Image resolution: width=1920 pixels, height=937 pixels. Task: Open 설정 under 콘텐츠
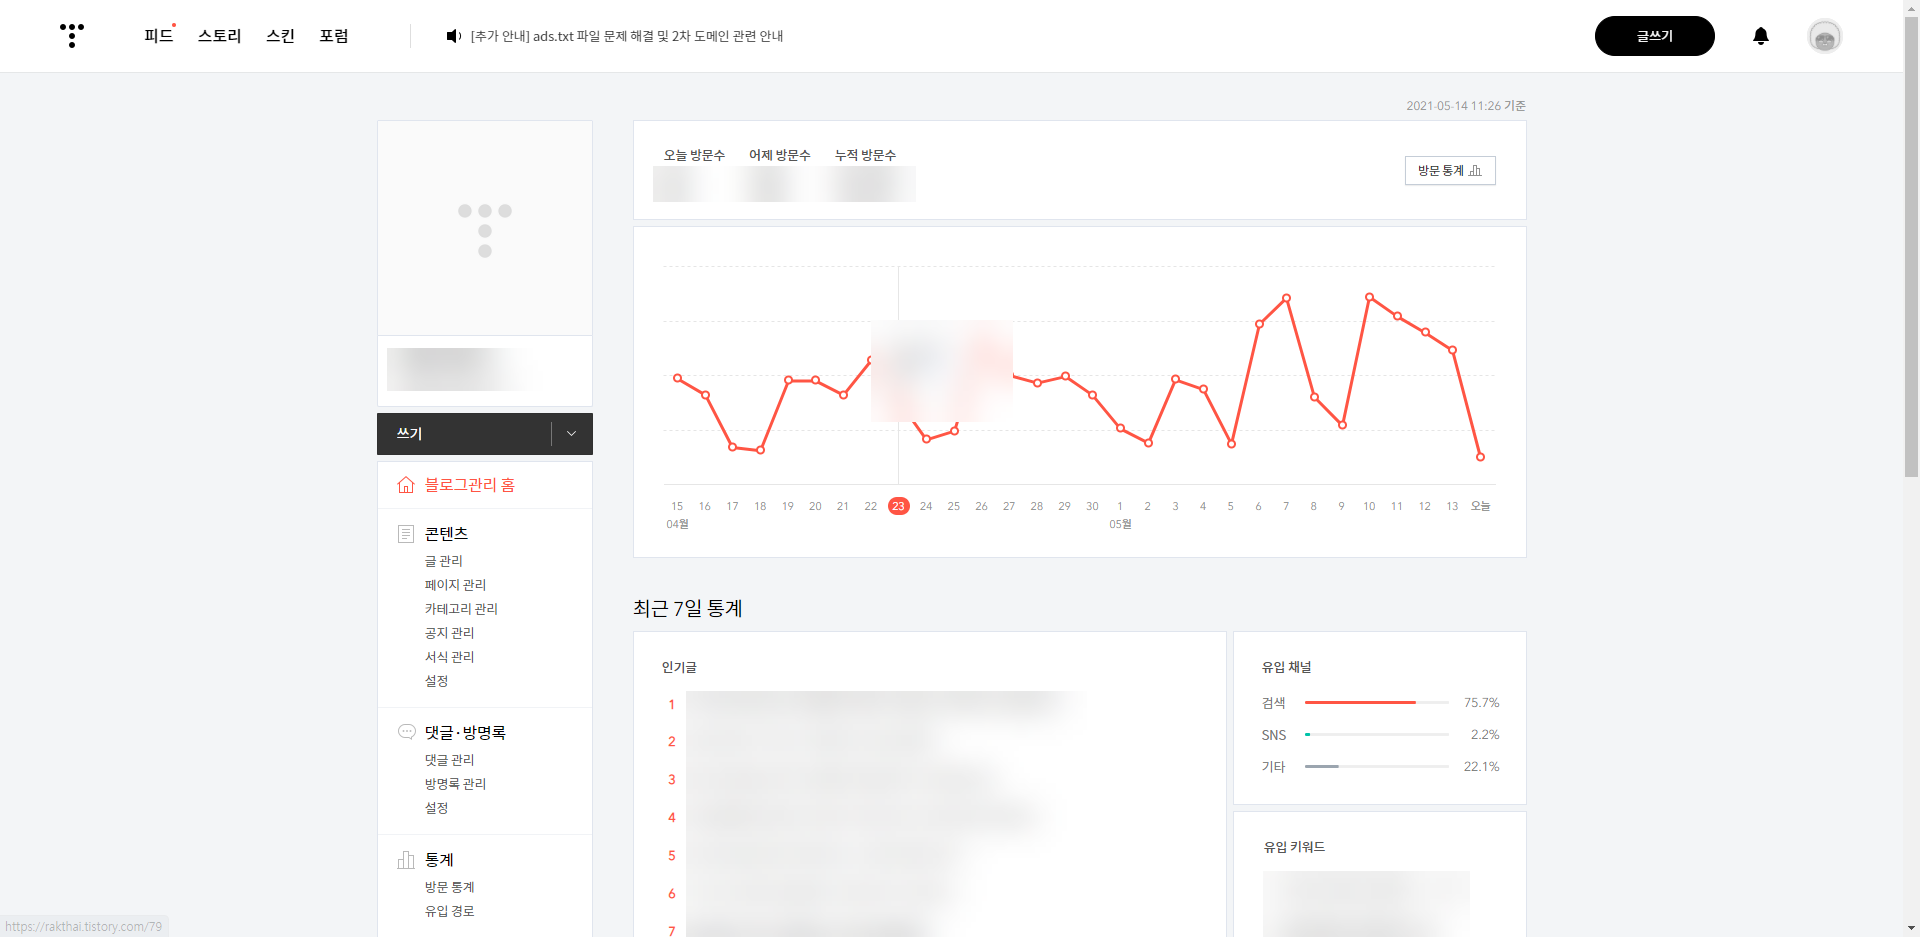pyautogui.click(x=436, y=681)
